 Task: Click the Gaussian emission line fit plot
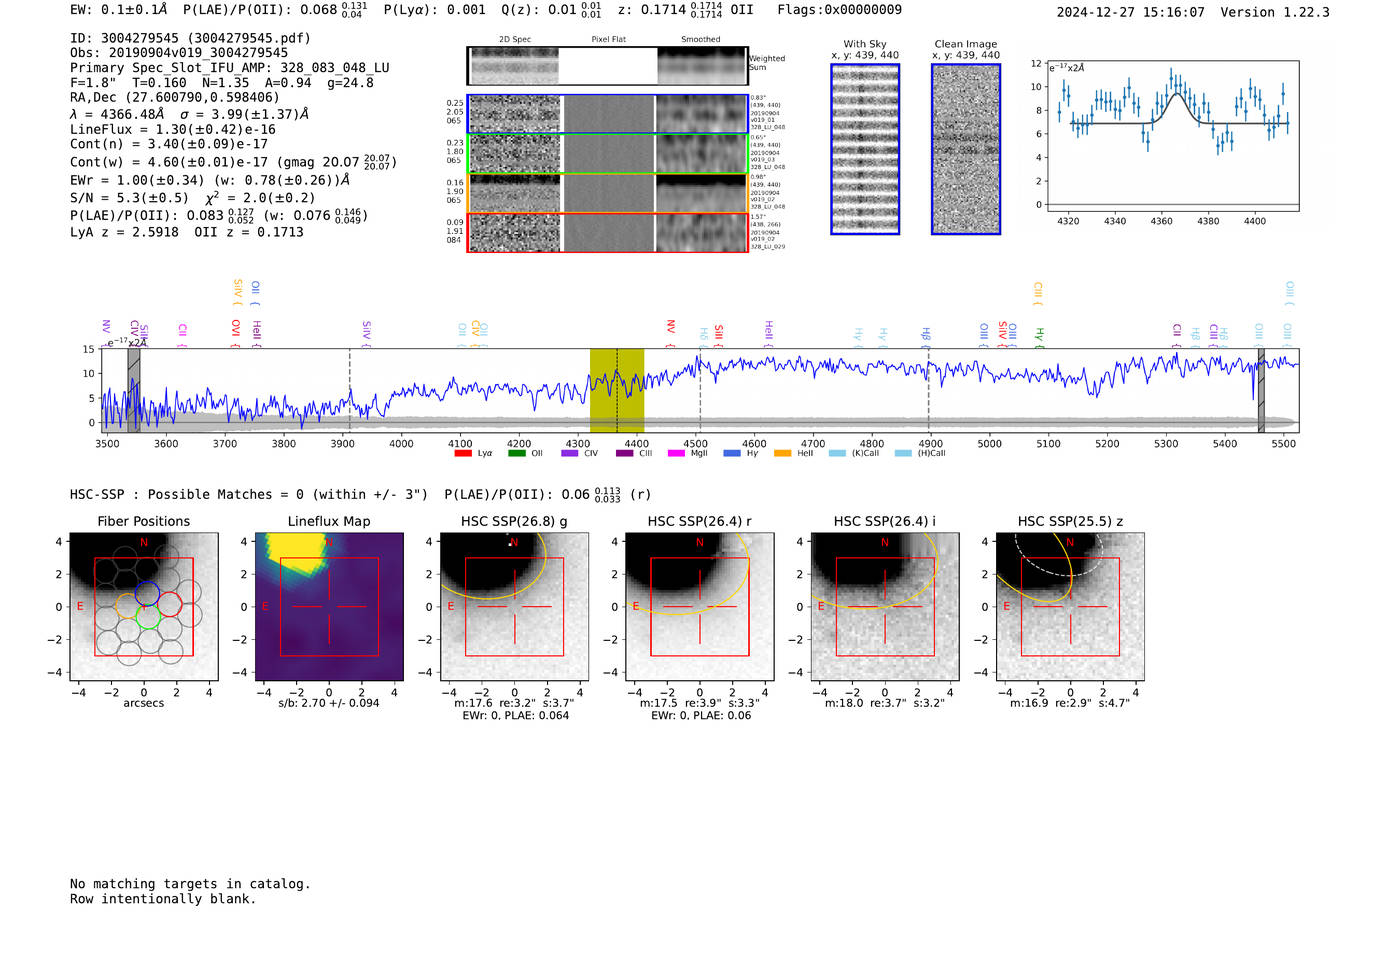tap(1172, 136)
